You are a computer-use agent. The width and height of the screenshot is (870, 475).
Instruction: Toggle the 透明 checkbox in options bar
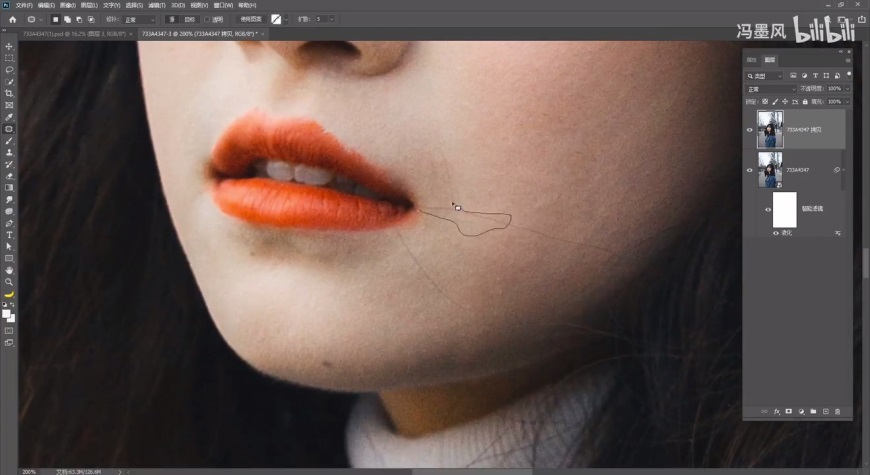[207, 19]
